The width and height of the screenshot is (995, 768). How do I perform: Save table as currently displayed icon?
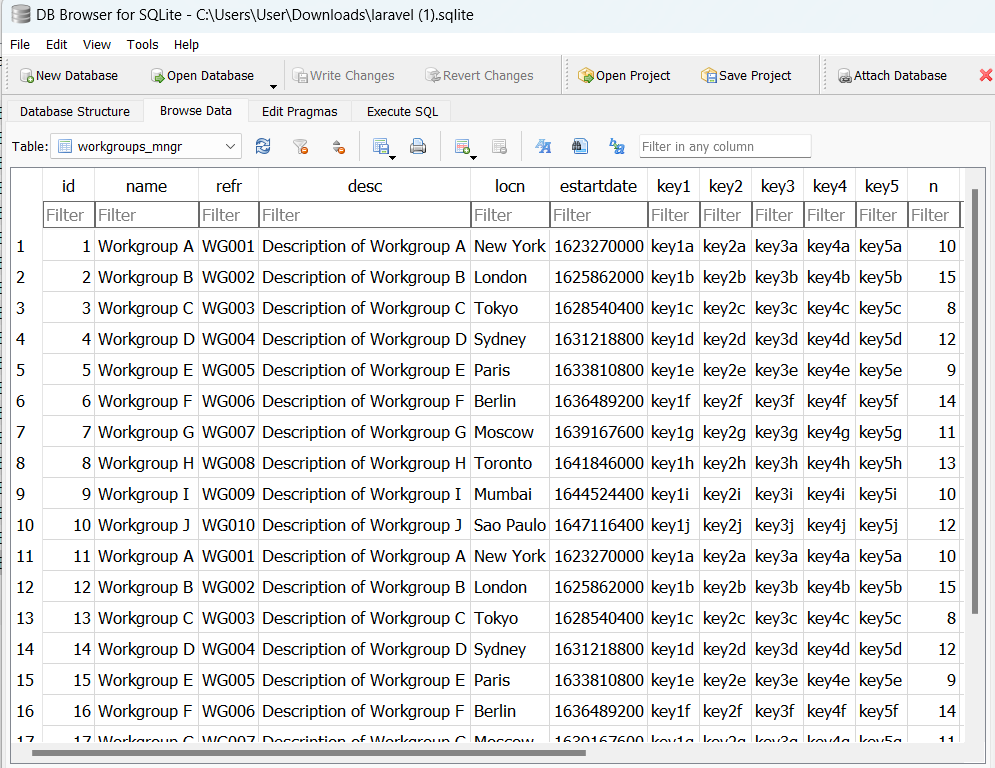pyautogui.click(x=381, y=147)
